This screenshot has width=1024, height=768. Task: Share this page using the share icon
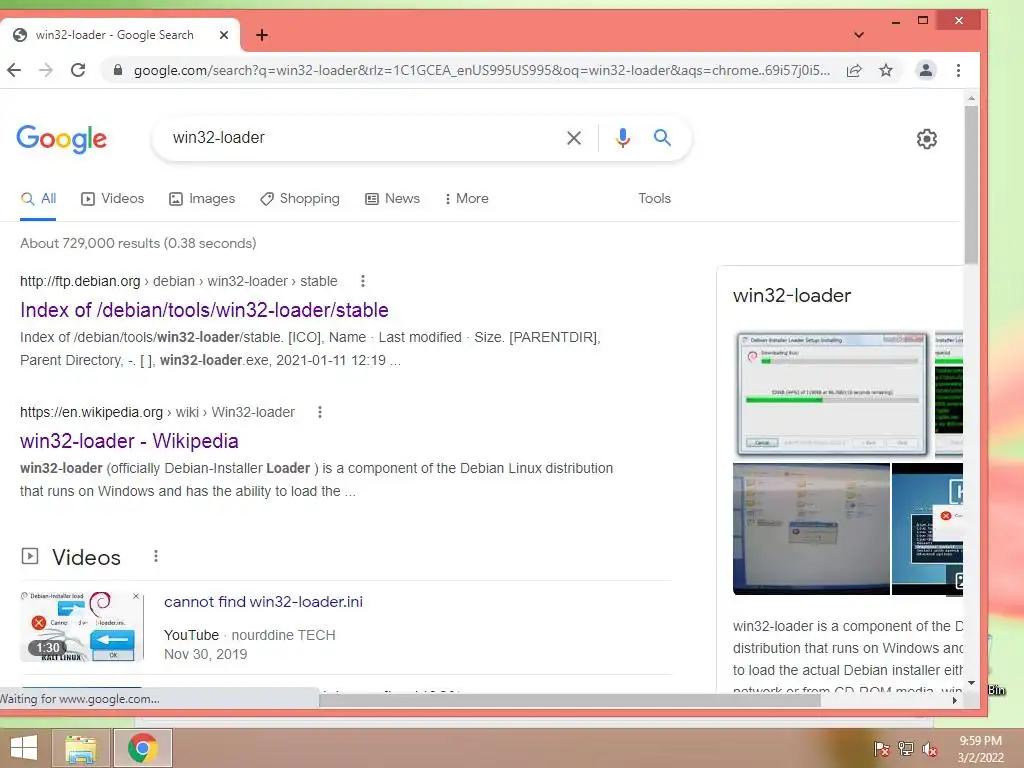pos(854,70)
